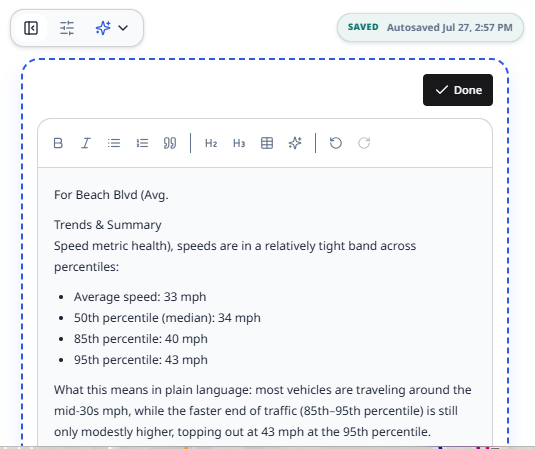The width and height of the screenshot is (535, 449).
Task: Insert a bulleted list
Action: 114,143
